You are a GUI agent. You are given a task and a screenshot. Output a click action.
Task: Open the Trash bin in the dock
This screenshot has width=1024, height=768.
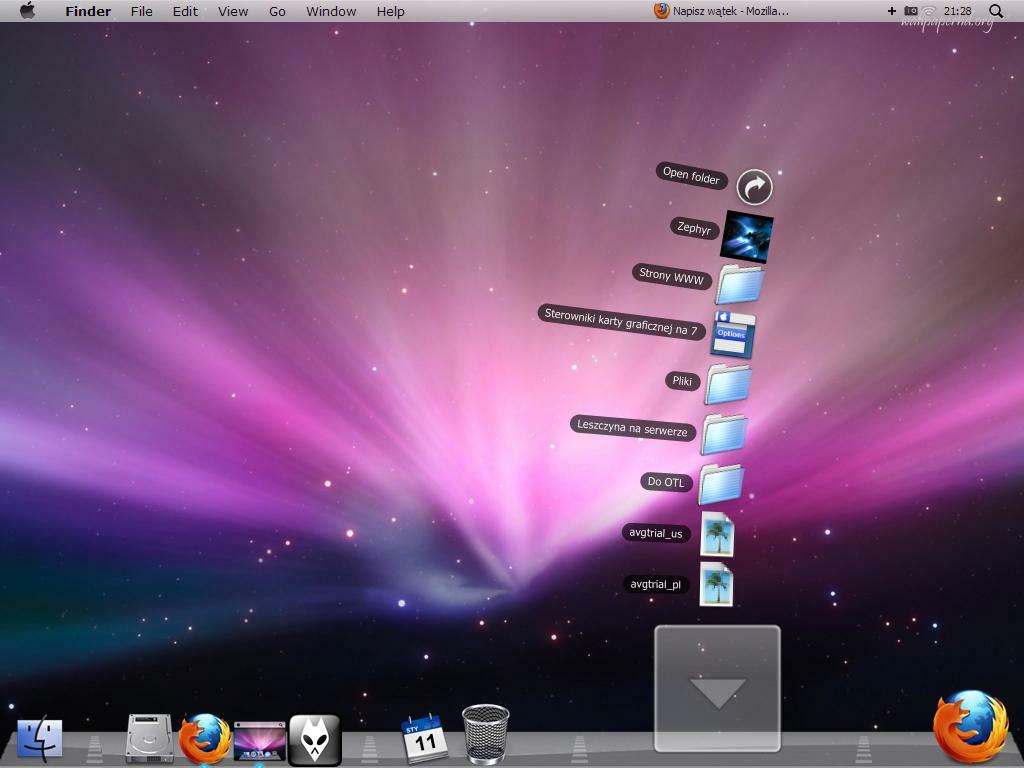486,734
